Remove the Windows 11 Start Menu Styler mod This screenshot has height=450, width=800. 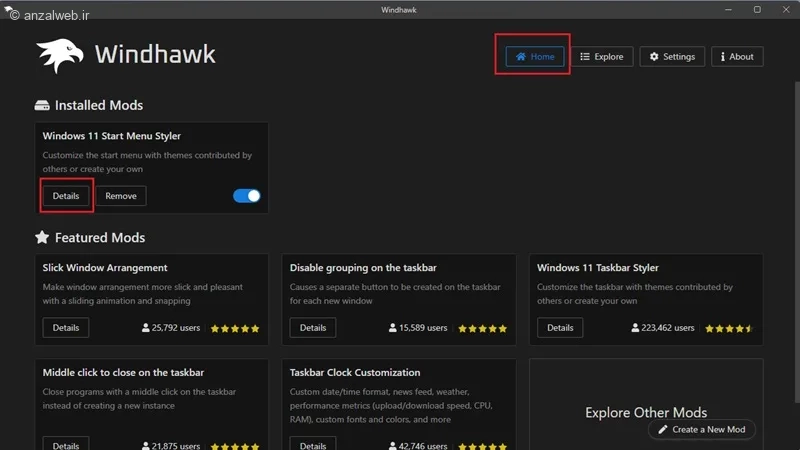coord(121,196)
